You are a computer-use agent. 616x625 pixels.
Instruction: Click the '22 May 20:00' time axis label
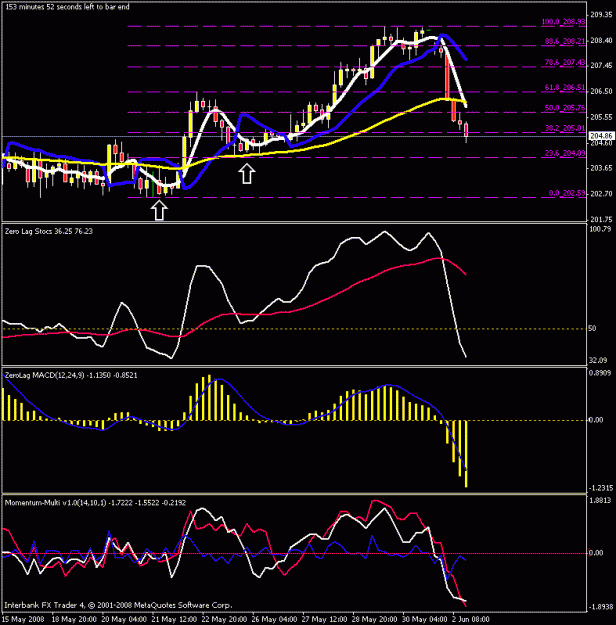(224, 619)
